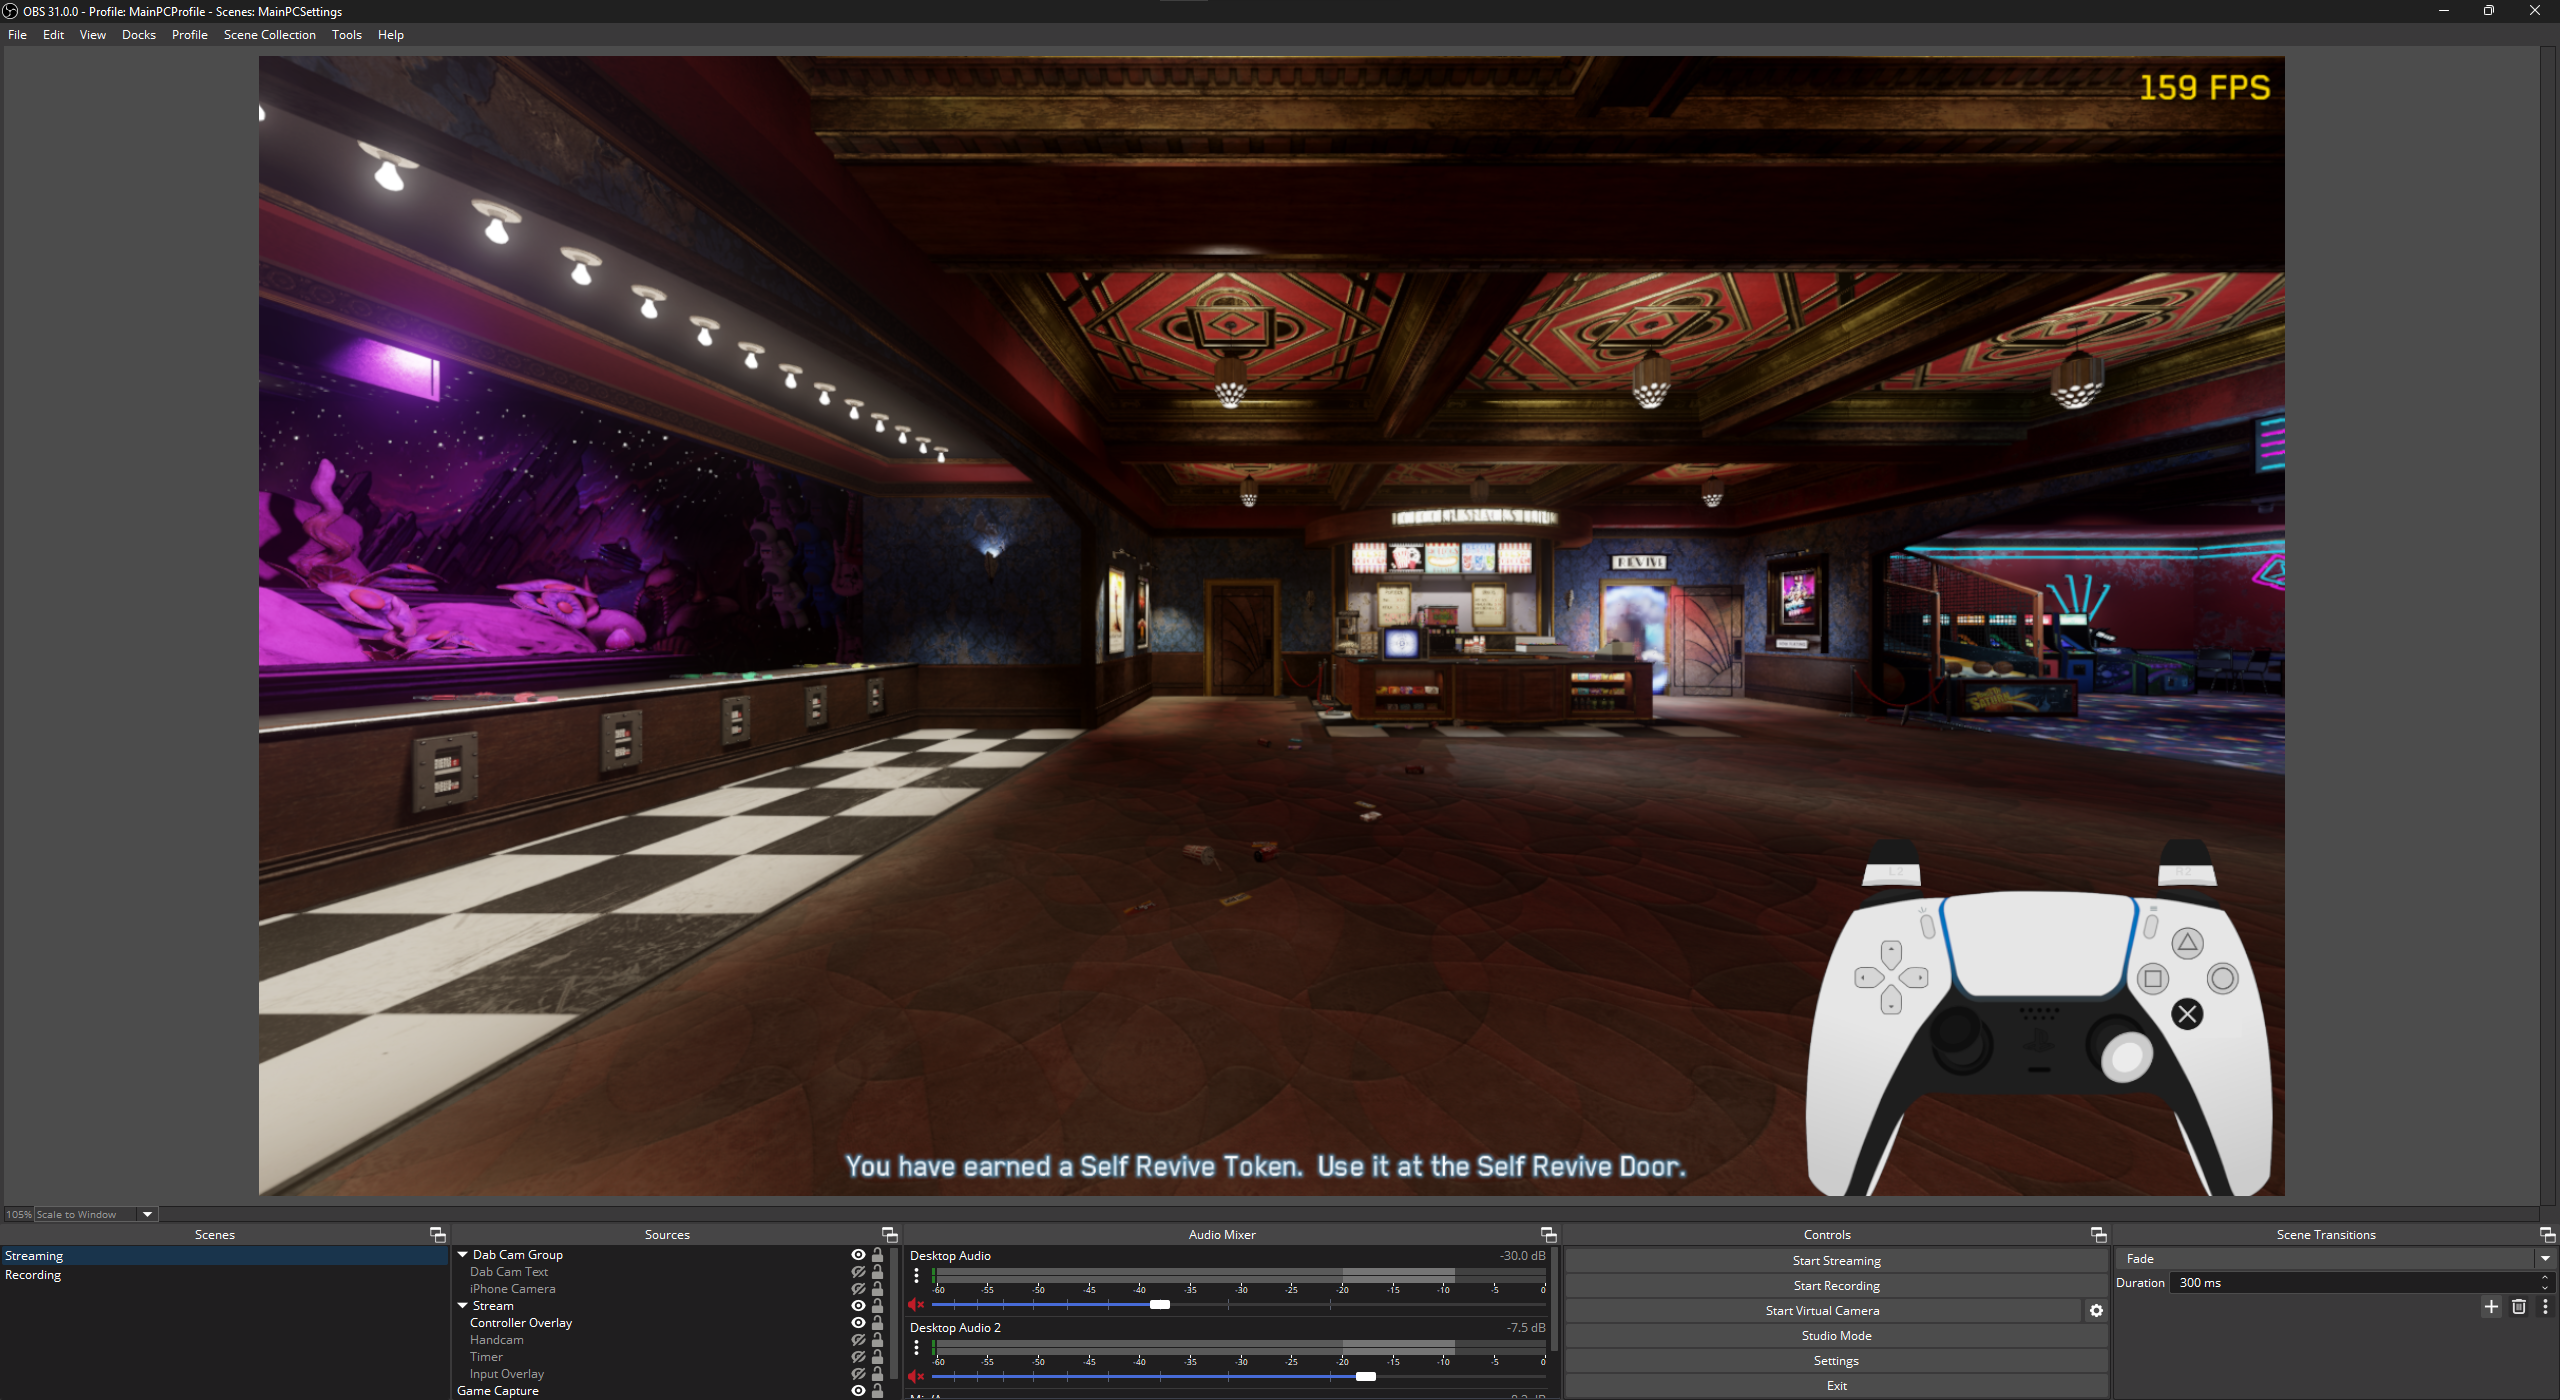Open the Help menu
The image size is (2560, 1400).
point(391,35)
